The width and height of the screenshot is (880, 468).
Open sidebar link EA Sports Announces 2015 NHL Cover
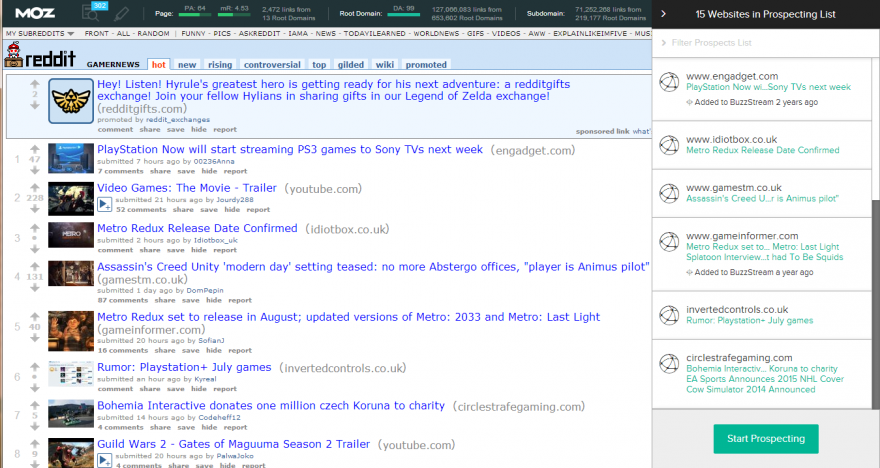pos(764,379)
